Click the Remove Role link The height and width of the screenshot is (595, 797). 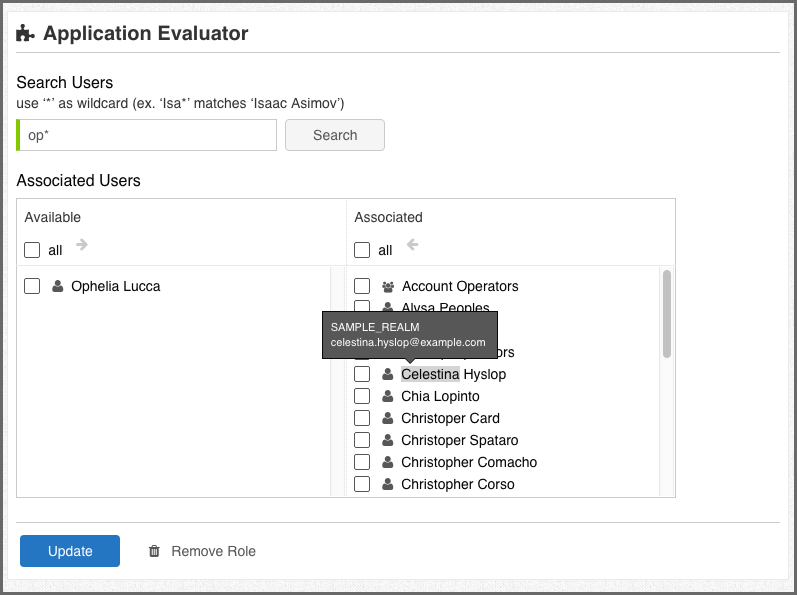point(213,551)
